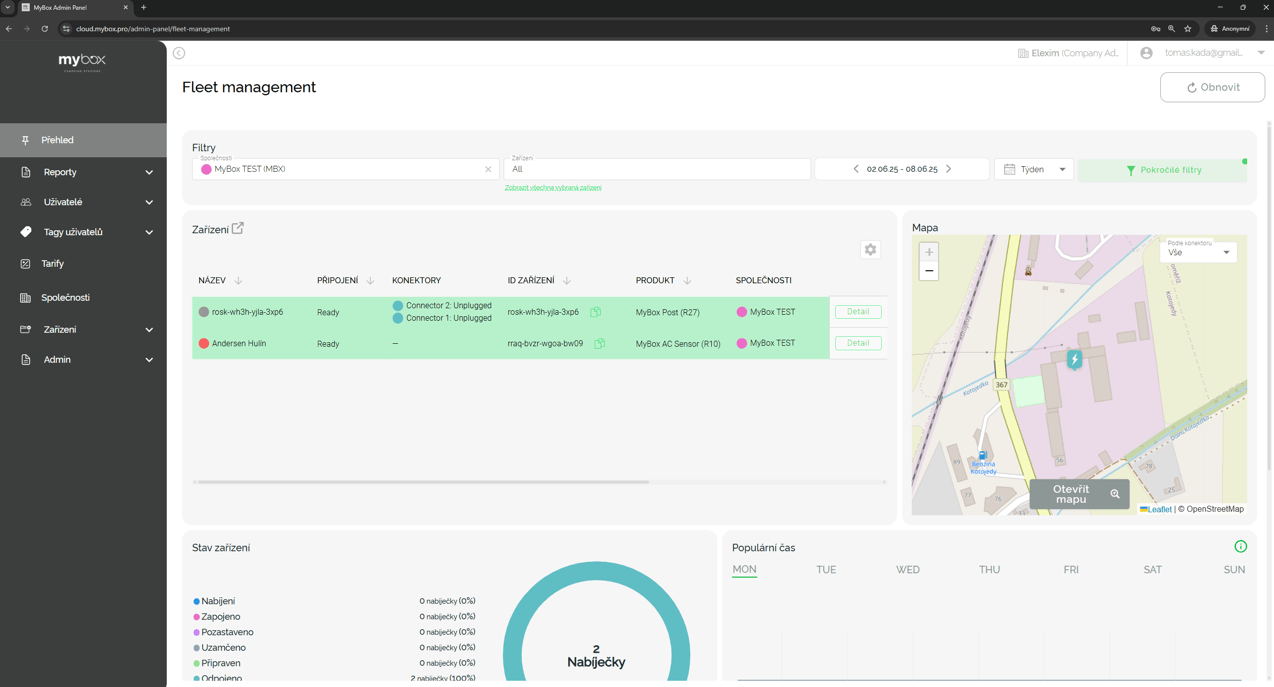Image resolution: width=1274 pixels, height=687 pixels.
Task: Open the Leaflet attribution link
Action: 1156,509
